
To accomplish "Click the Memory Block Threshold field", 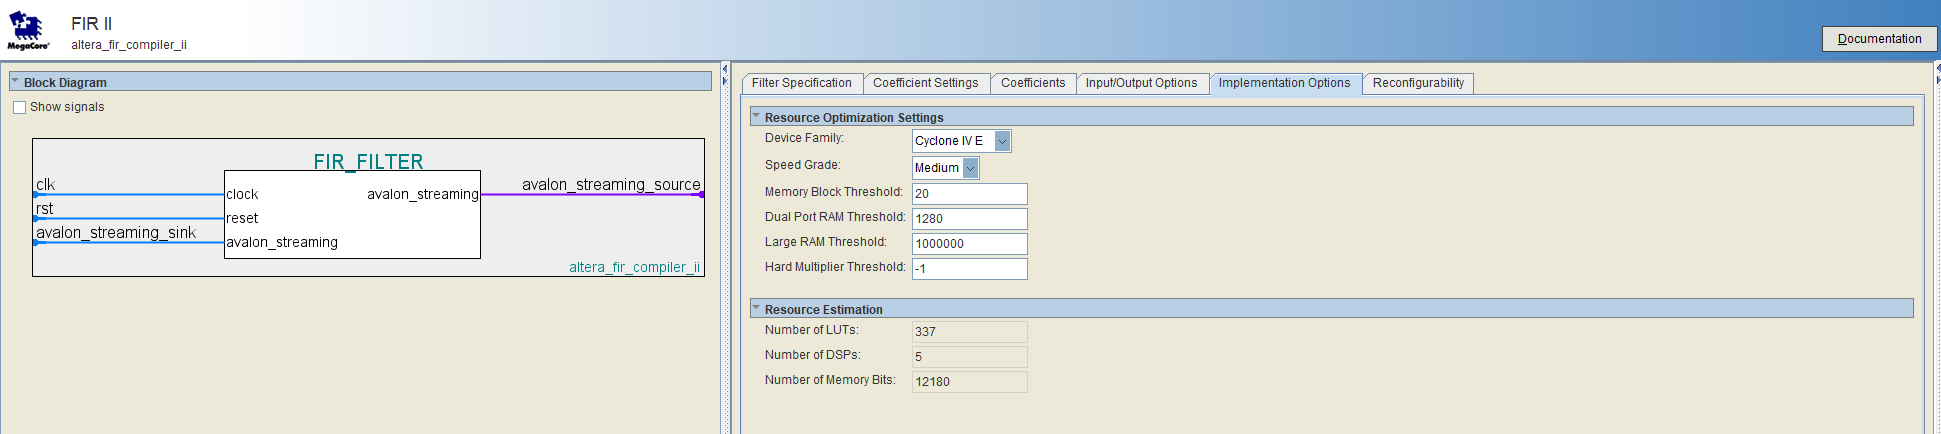I will pos(969,194).
